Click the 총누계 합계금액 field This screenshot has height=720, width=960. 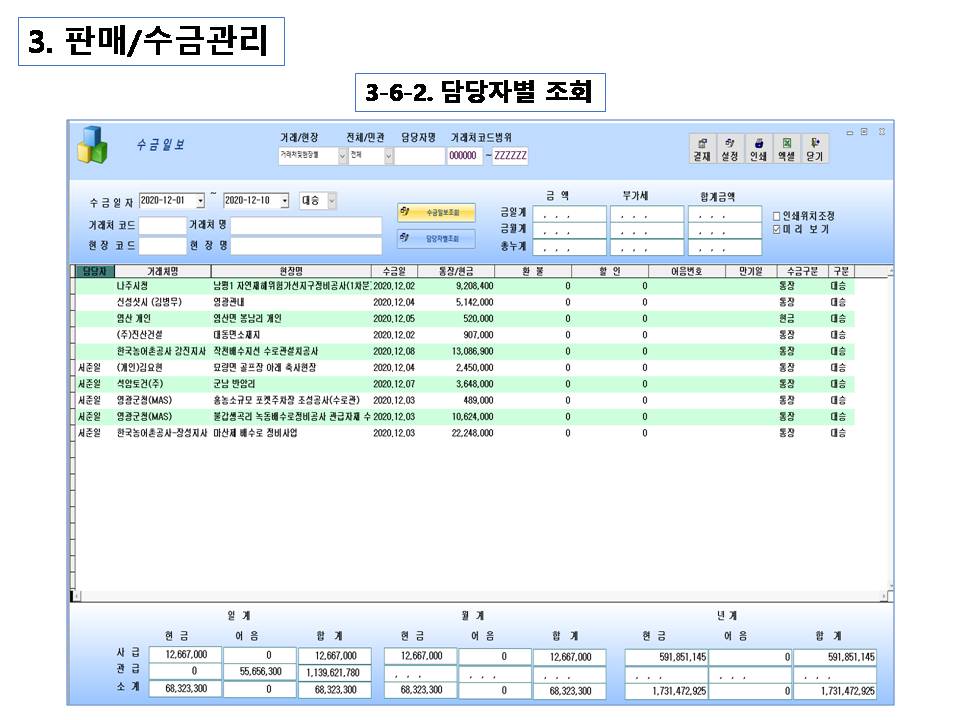[x=725, y=247]
